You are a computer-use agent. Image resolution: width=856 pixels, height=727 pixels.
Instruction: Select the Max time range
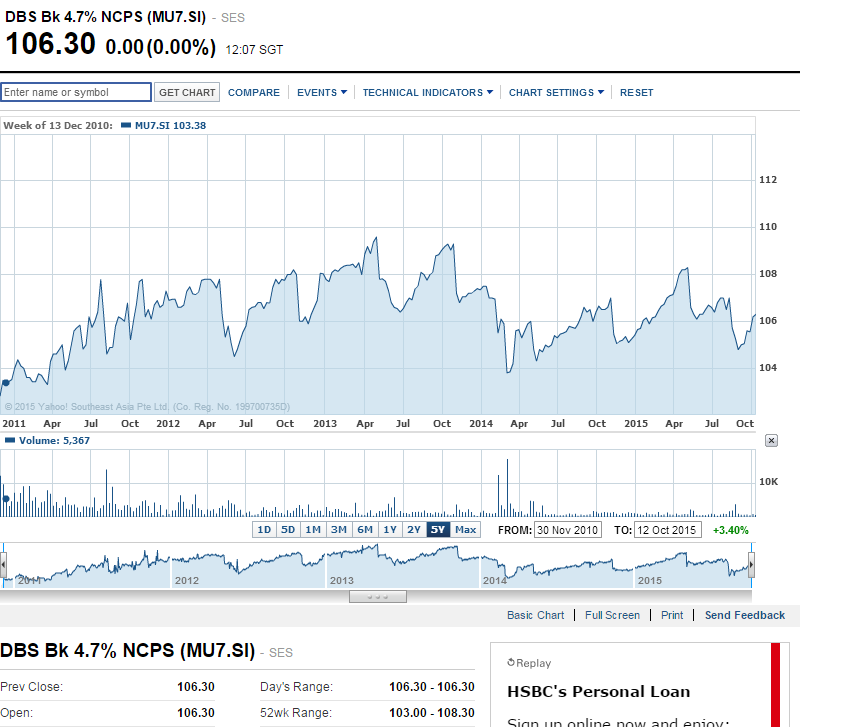pos(466,530)
